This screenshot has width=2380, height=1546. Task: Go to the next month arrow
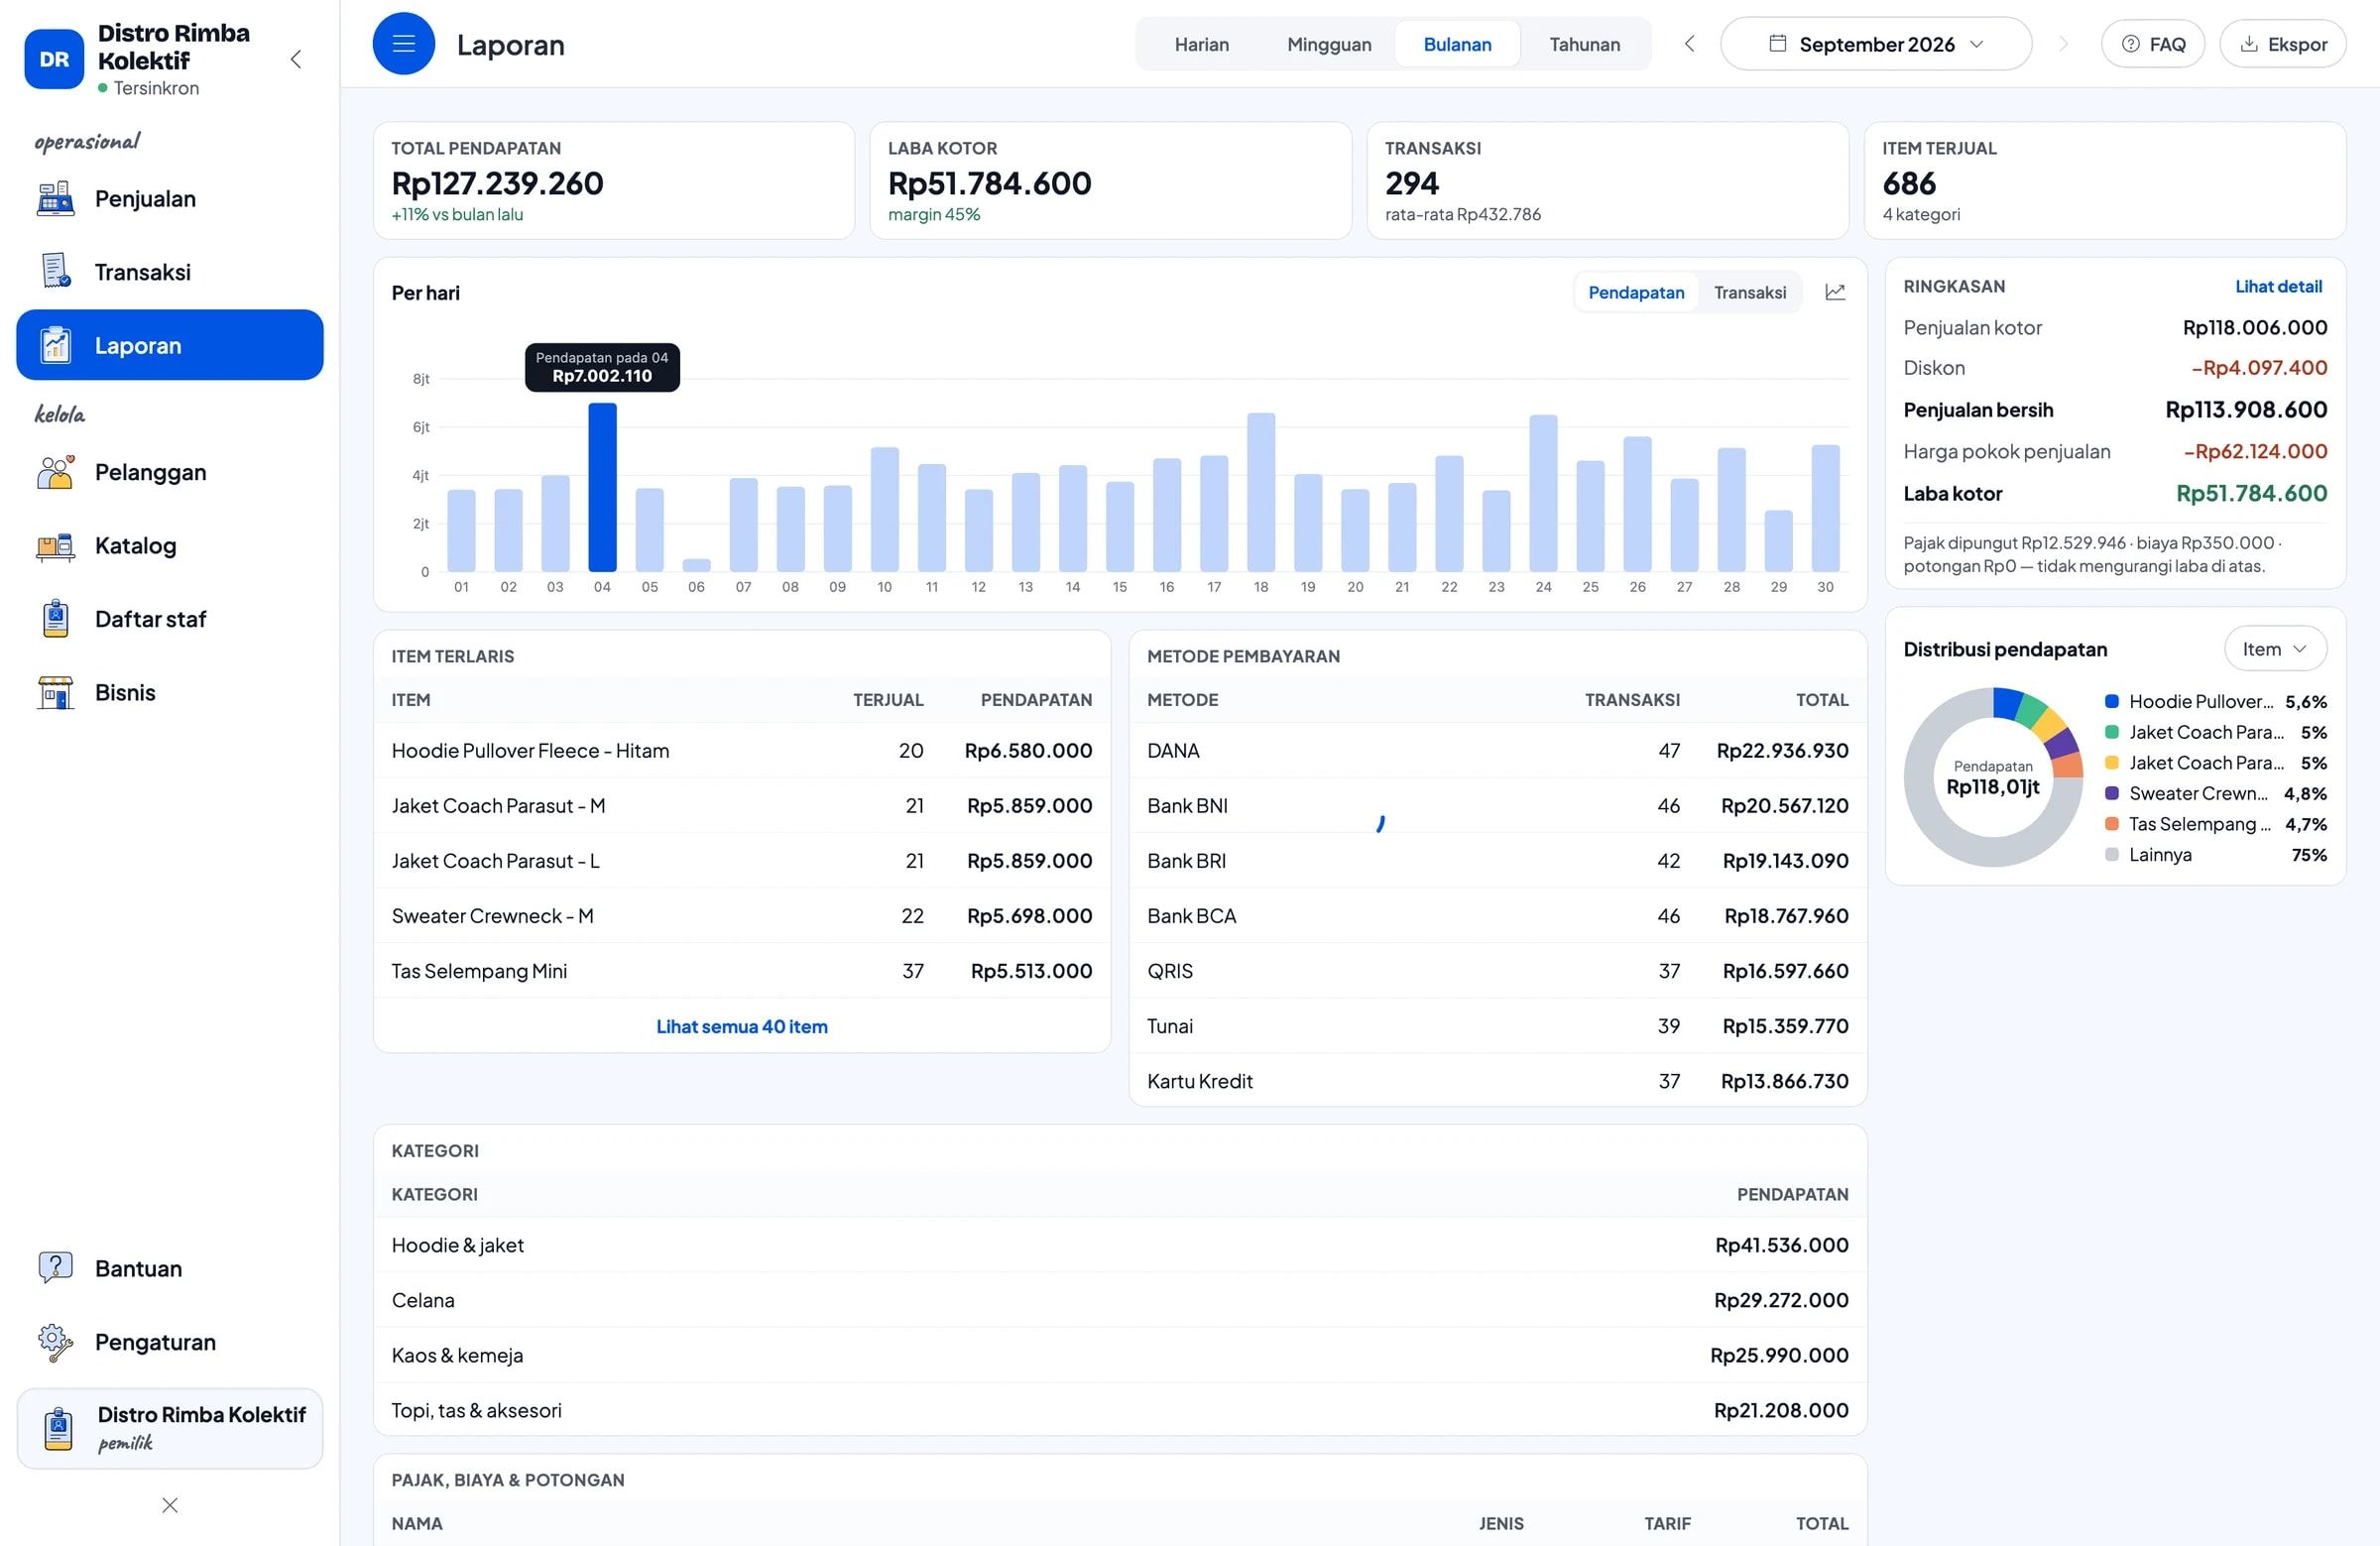pyautogui.click(x=2062, y=44)
